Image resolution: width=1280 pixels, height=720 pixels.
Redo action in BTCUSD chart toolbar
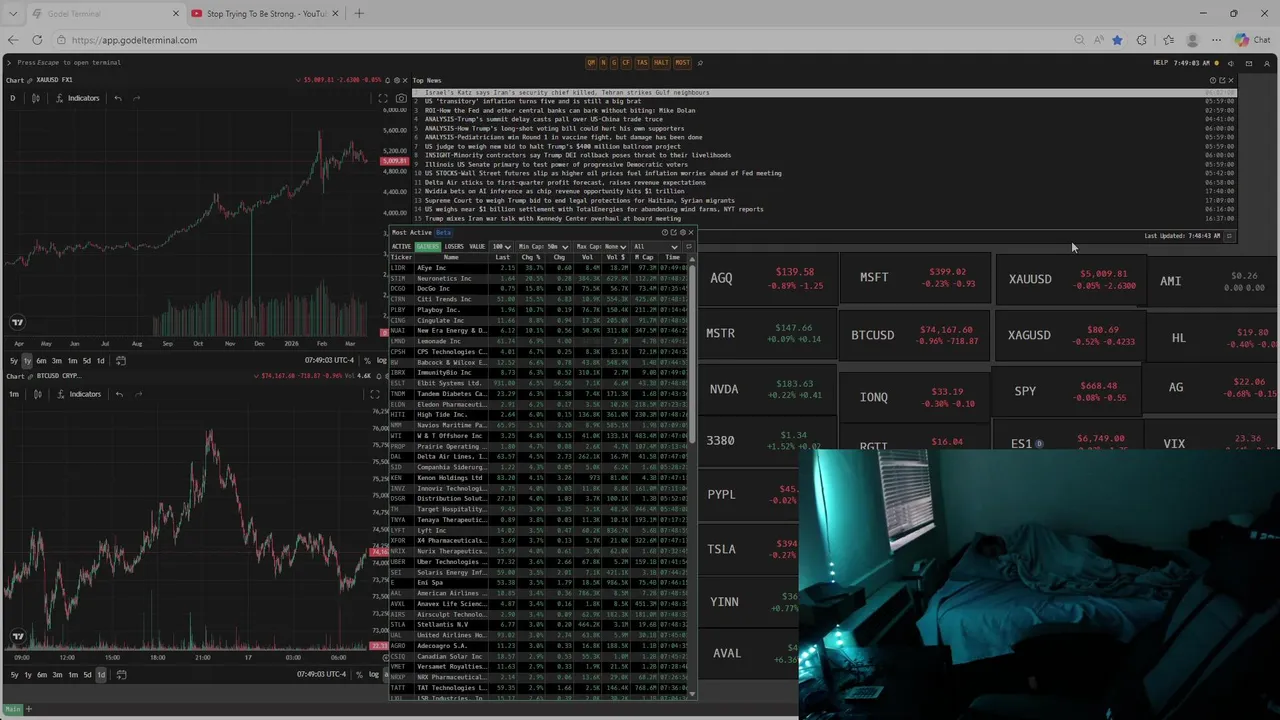coord(137,394)
